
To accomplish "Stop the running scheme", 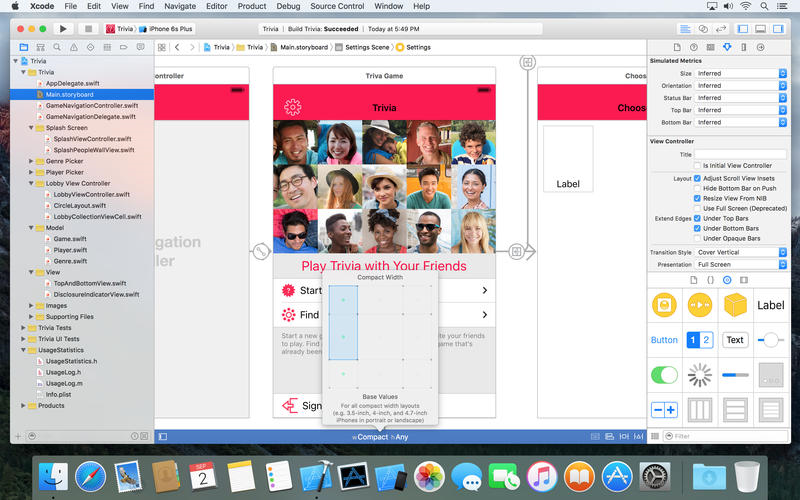I will pyautogui.click(x=88, y=29).
